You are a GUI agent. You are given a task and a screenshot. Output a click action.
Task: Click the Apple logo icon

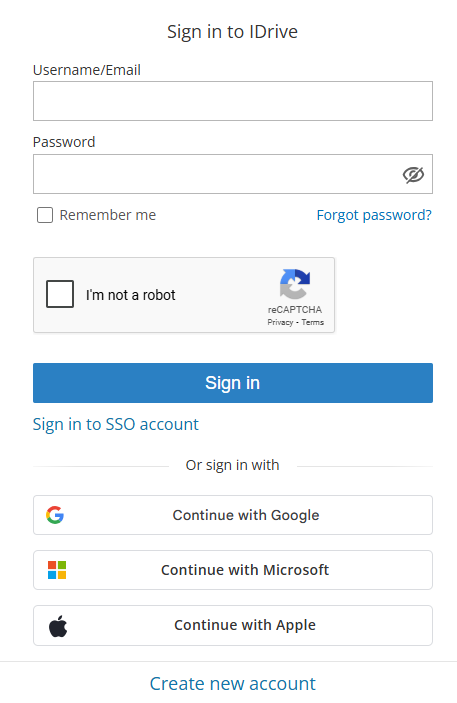click(x=58, y=626)
